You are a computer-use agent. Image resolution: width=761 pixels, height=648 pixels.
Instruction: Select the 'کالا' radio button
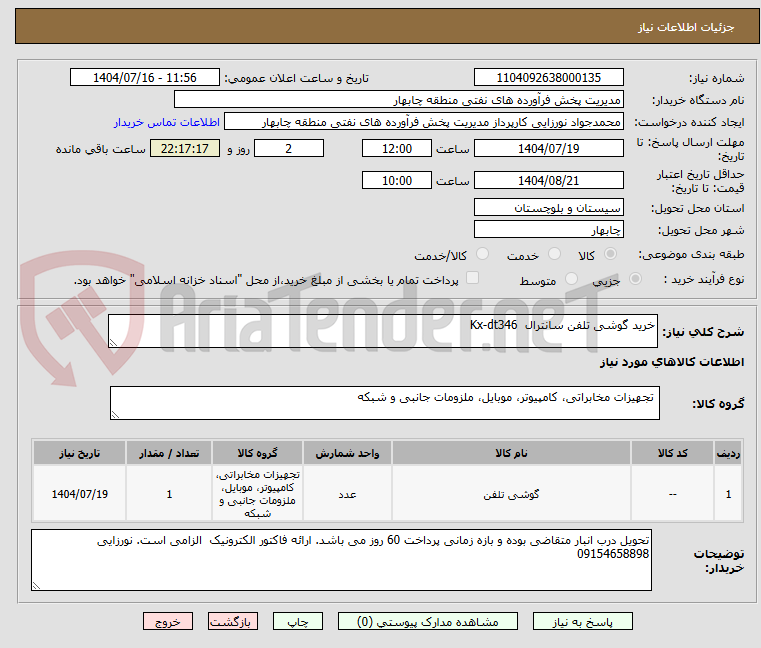click(610, 254)
